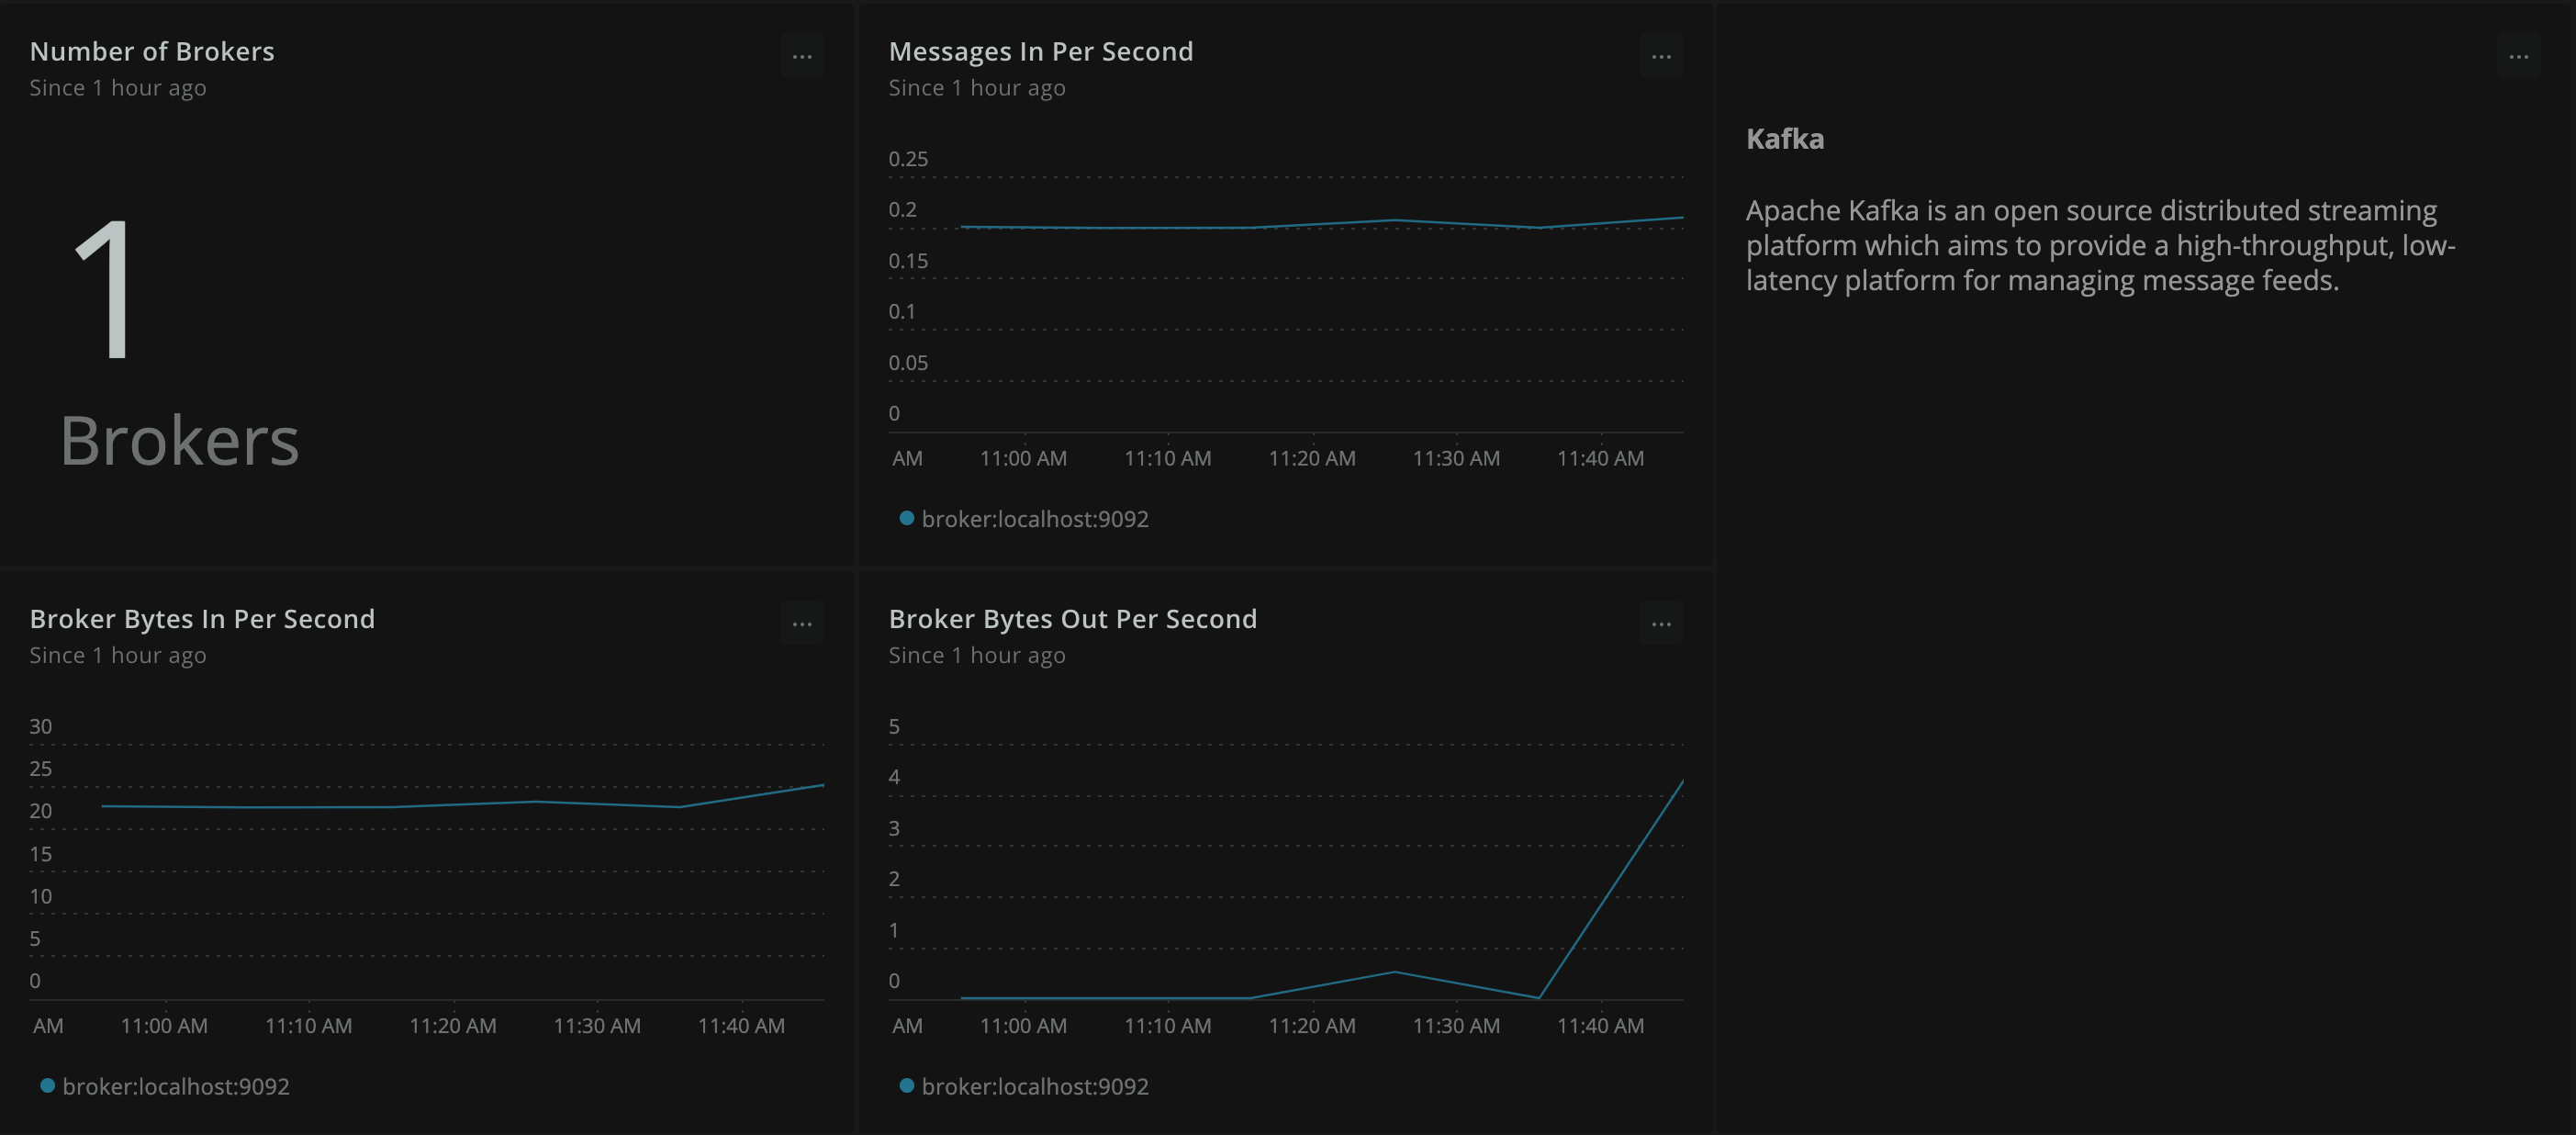Click the Number of Brokers title
Image resolution: width=2576 pixels, height=1135 pixels.
(152, 52)
